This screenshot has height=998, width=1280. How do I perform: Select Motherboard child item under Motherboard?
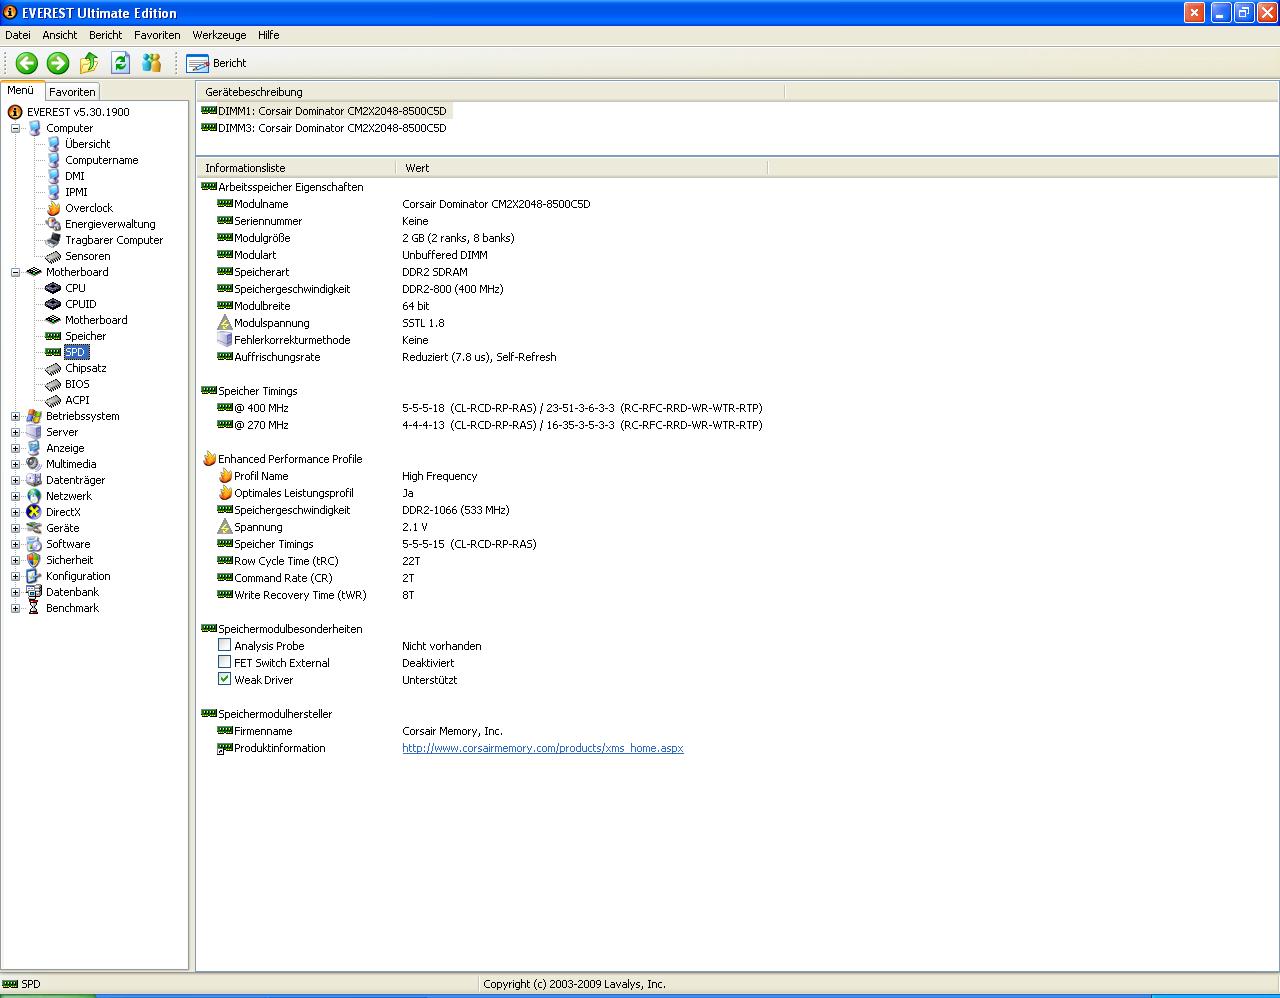point(96,320)
